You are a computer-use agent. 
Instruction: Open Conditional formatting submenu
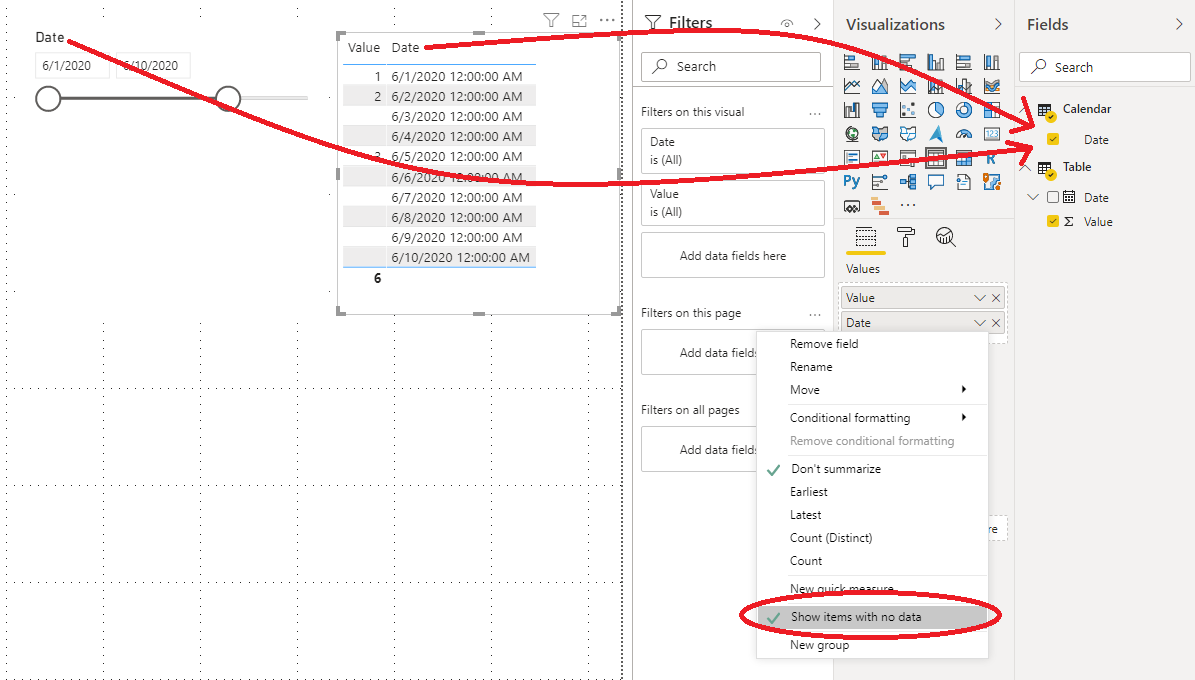(872, 418)
